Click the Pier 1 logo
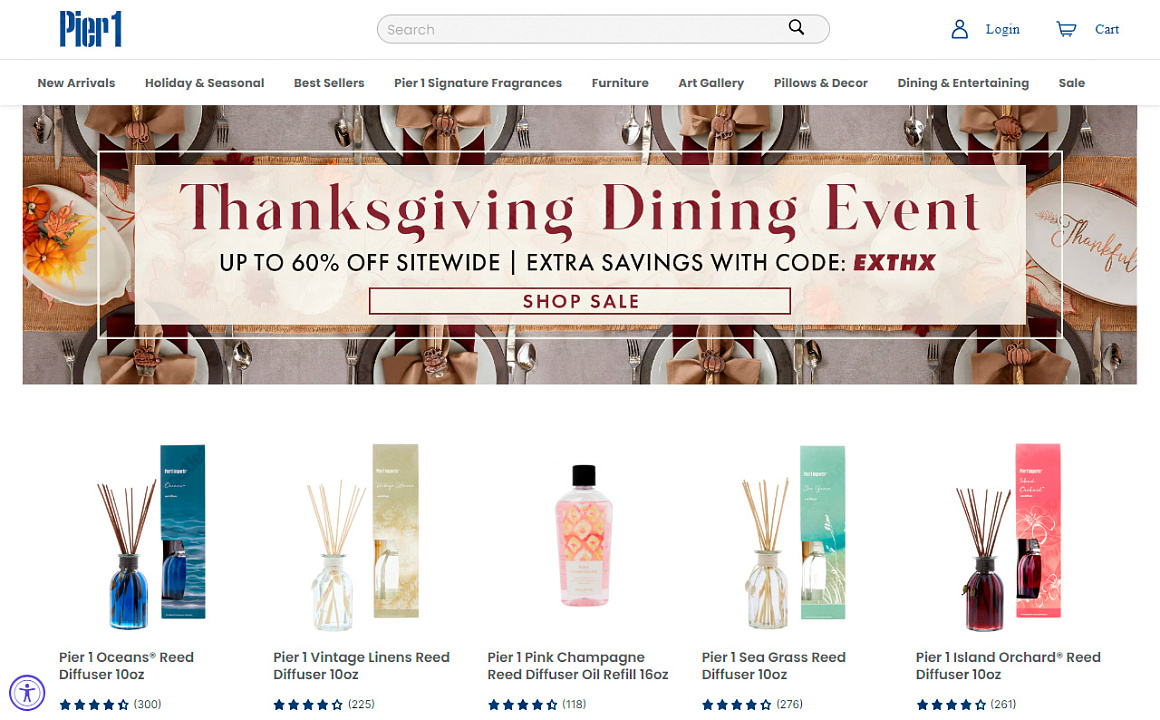The width and height of the screenshot is (1160, 720). (91, 29)
